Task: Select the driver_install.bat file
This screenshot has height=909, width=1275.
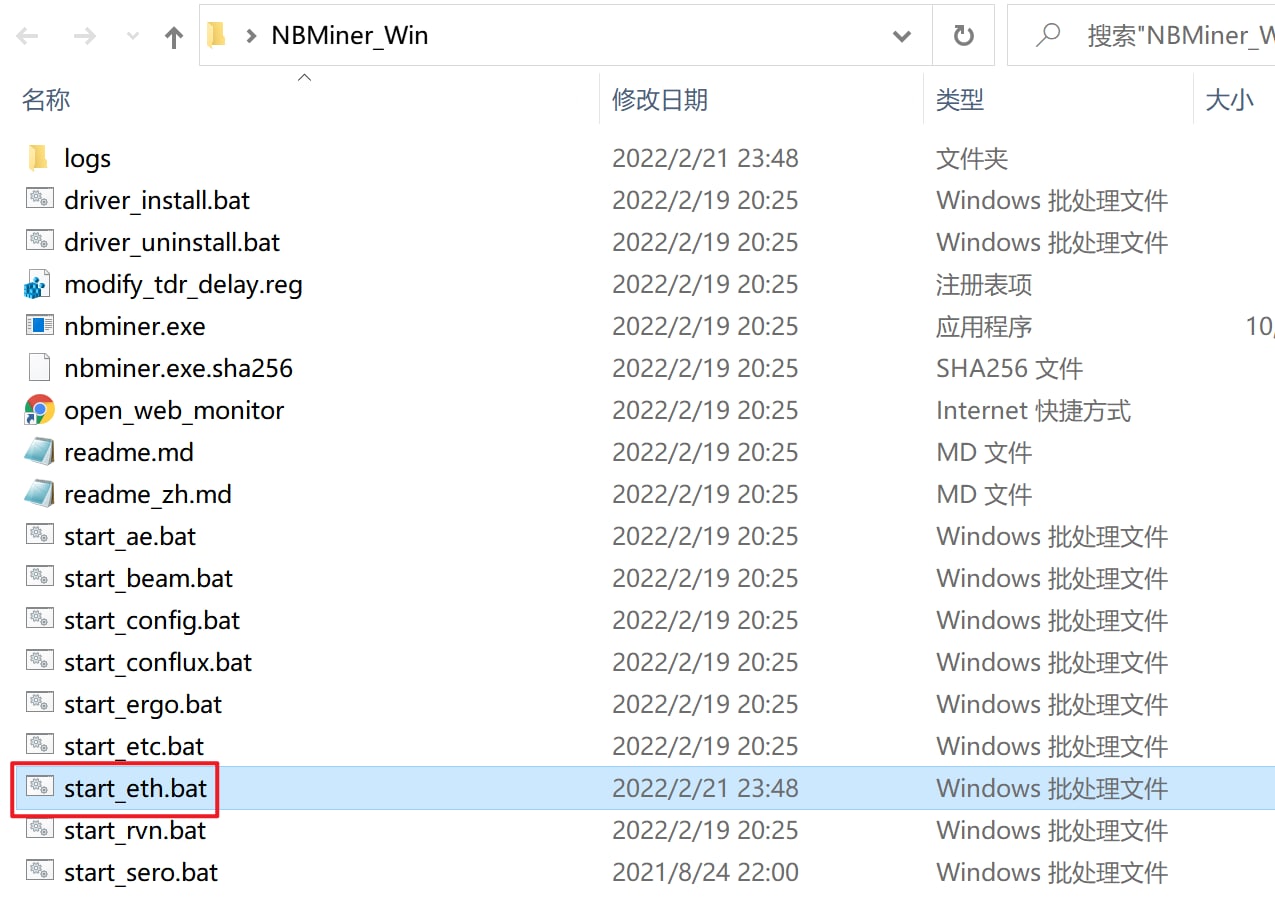Action: pos(156,200)
